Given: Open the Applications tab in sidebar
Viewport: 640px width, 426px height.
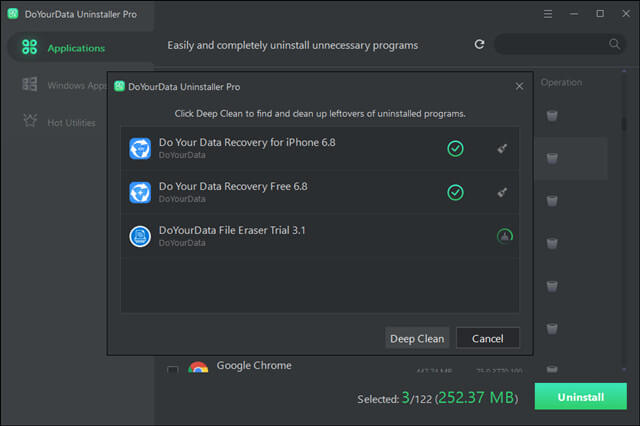Looking at the screenshot, I should [x=76, y=48].
